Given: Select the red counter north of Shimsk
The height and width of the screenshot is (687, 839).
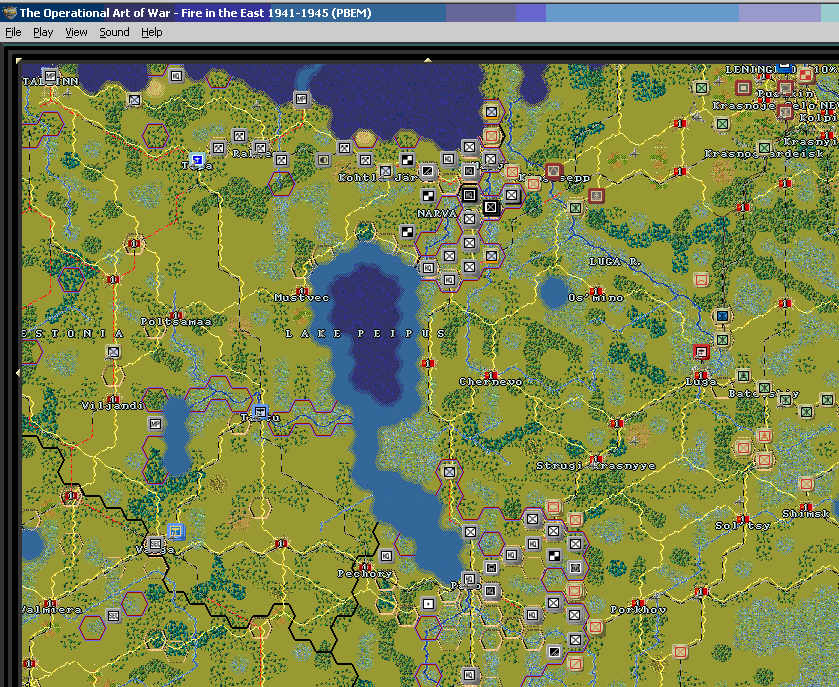Looking at the screenshot, I should pos(806,484).
